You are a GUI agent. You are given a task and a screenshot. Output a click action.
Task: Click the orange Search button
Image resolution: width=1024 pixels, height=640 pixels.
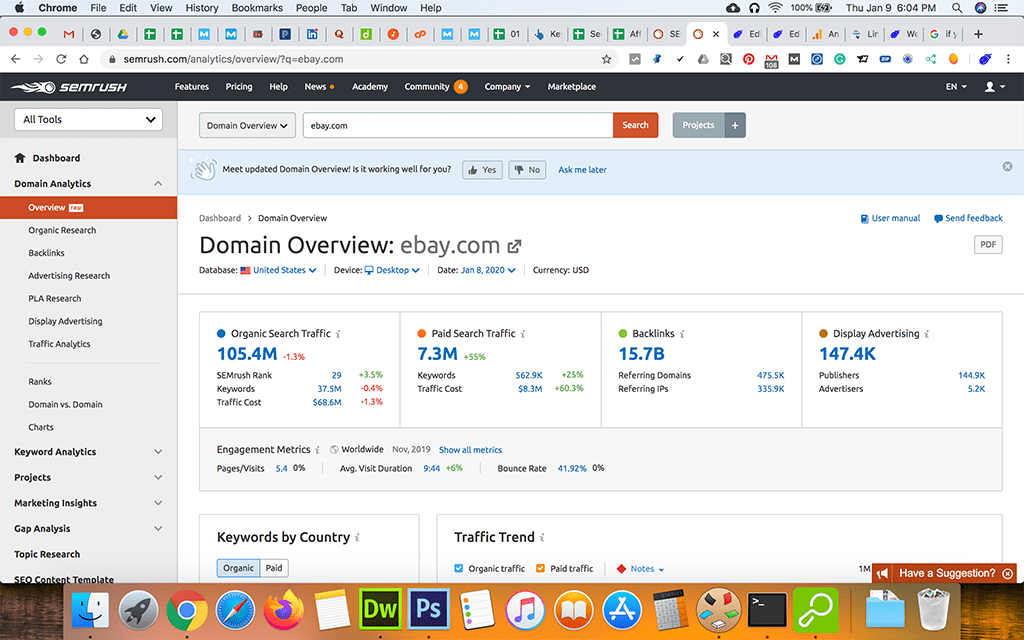point(635,125)
